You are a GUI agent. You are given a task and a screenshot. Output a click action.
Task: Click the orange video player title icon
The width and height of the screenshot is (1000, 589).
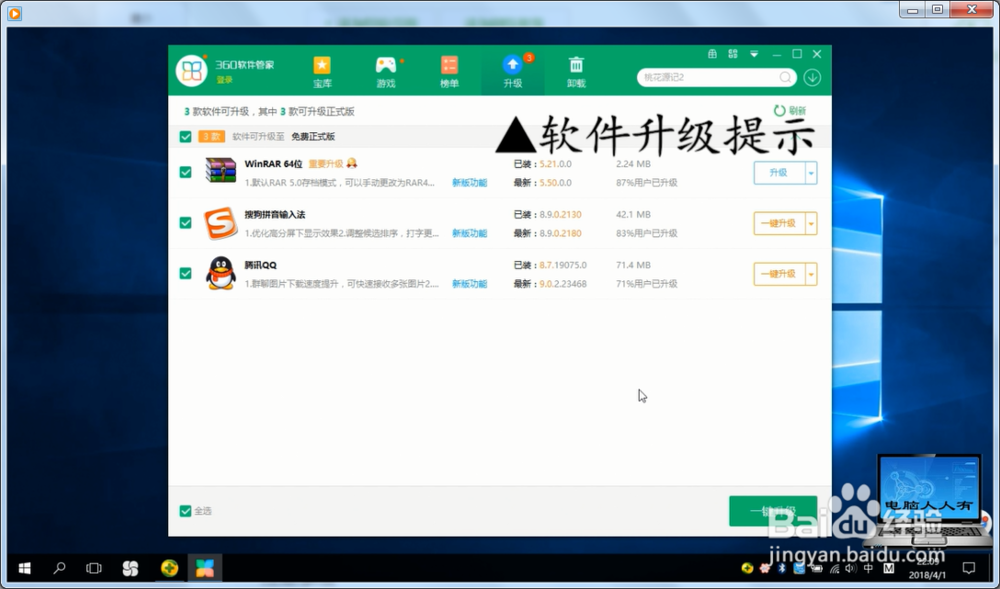click(x=15, y=13)
